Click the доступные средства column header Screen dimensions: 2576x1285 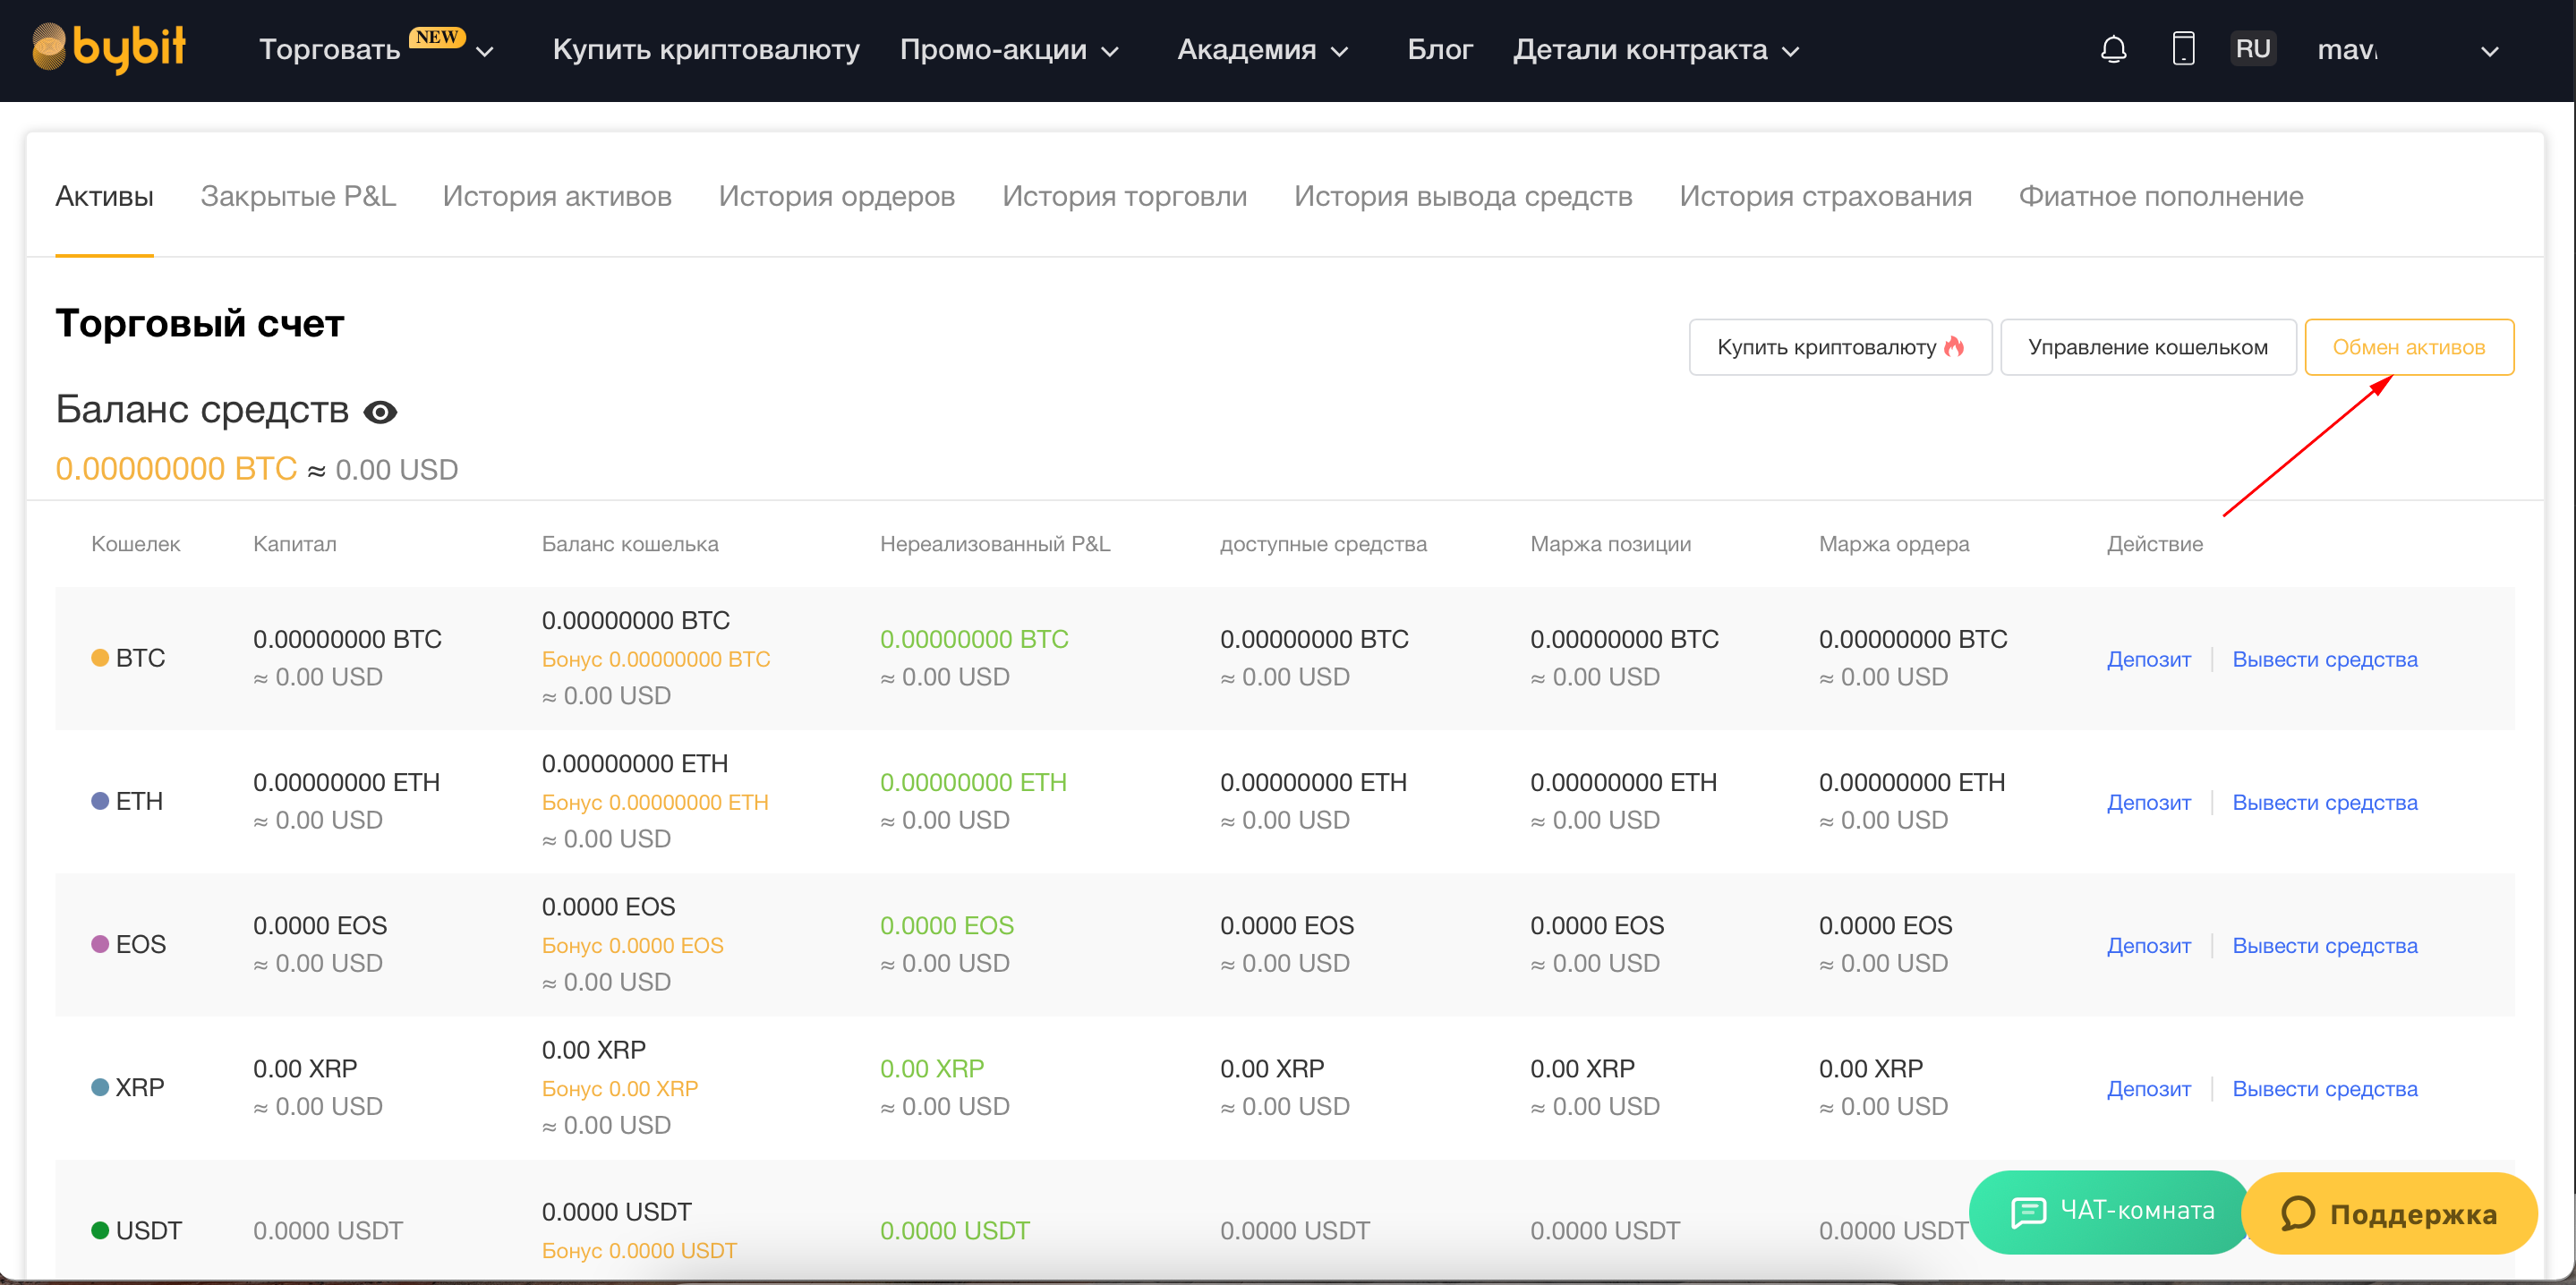(1323, 544)
